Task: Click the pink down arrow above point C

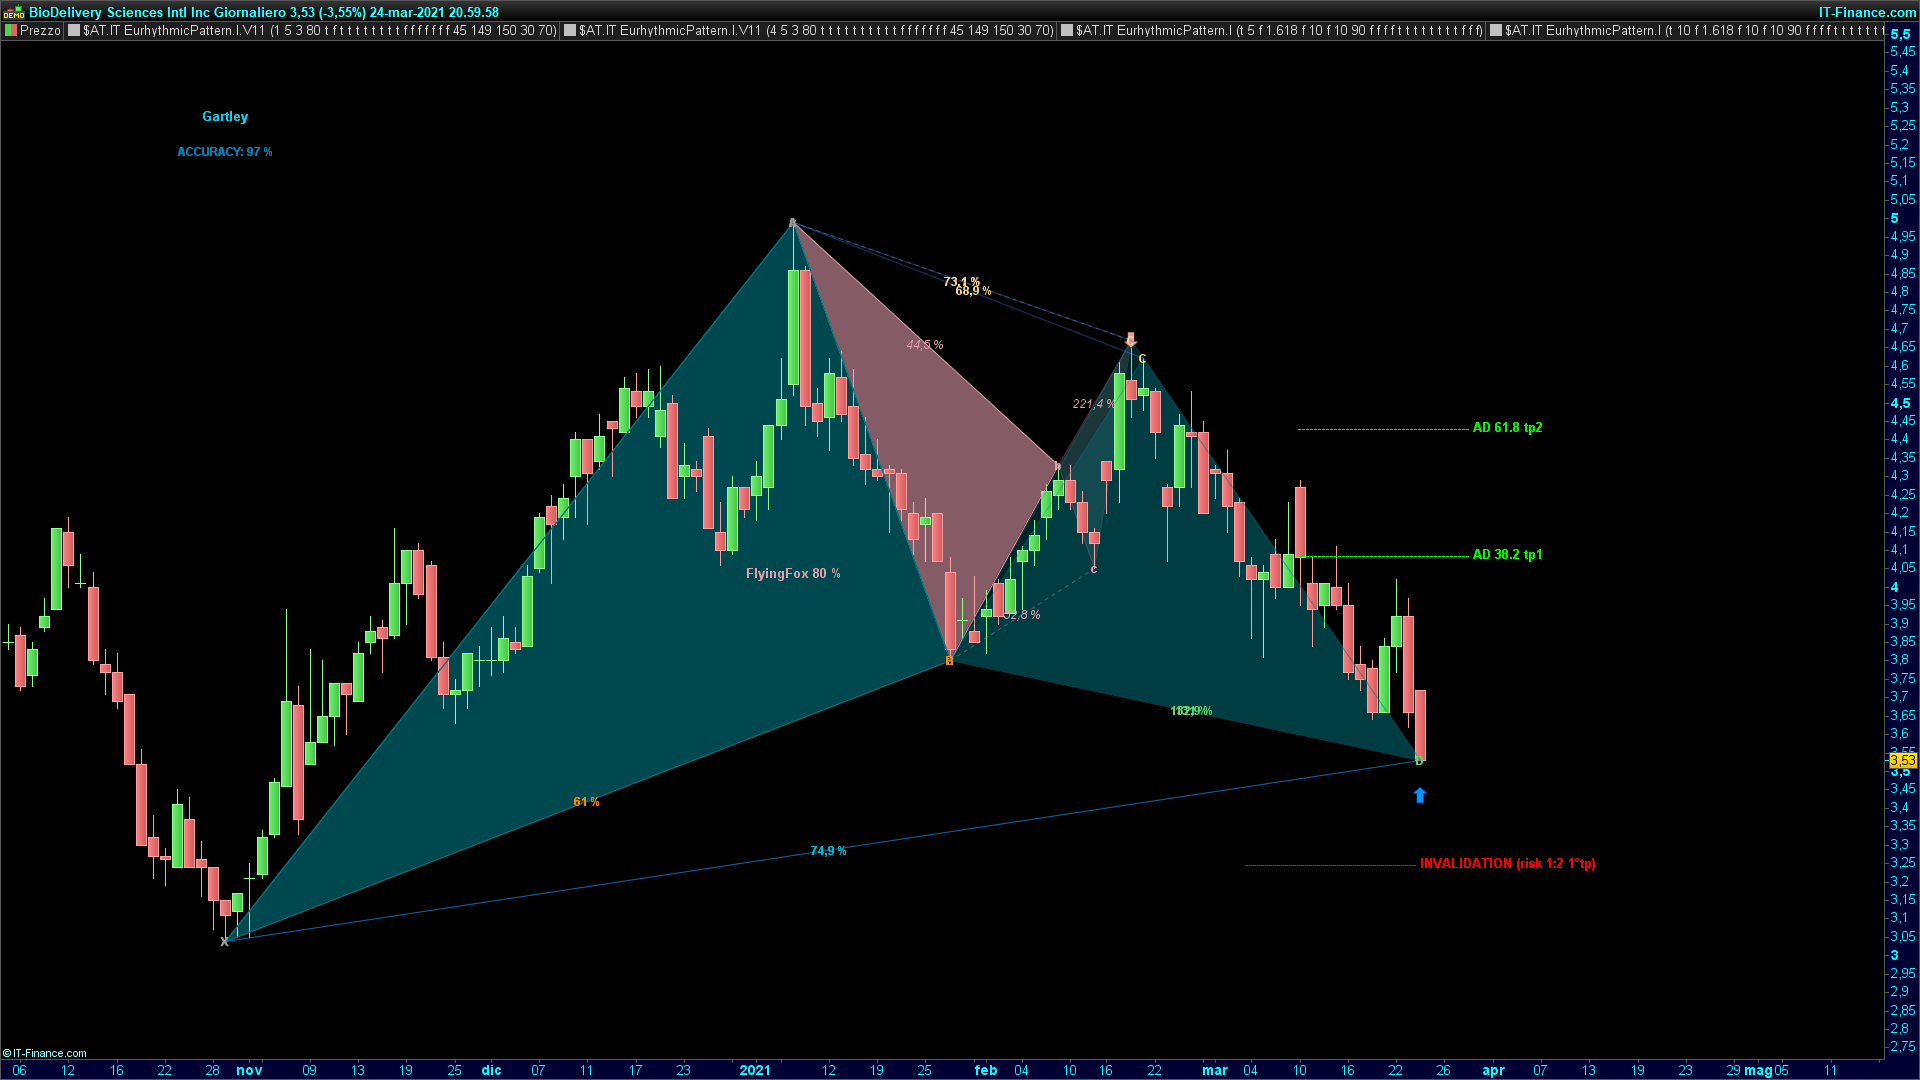Action: 1131,339
